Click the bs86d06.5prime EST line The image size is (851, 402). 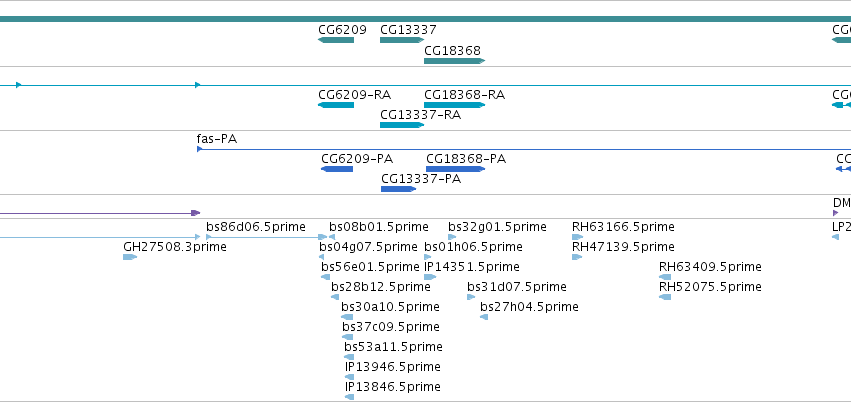[266, 237]
